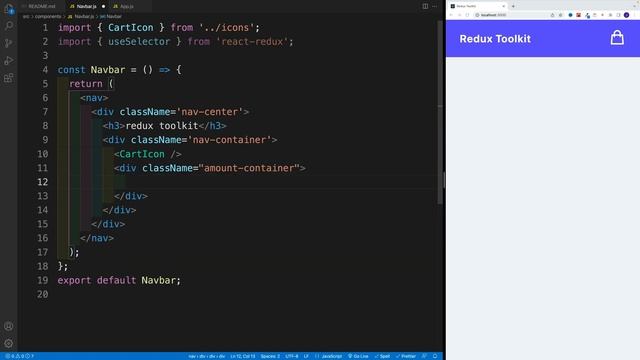Select the Navbar.js editor tab
The width and height of the screenshot is (640, 360).
tap(86, 6)
